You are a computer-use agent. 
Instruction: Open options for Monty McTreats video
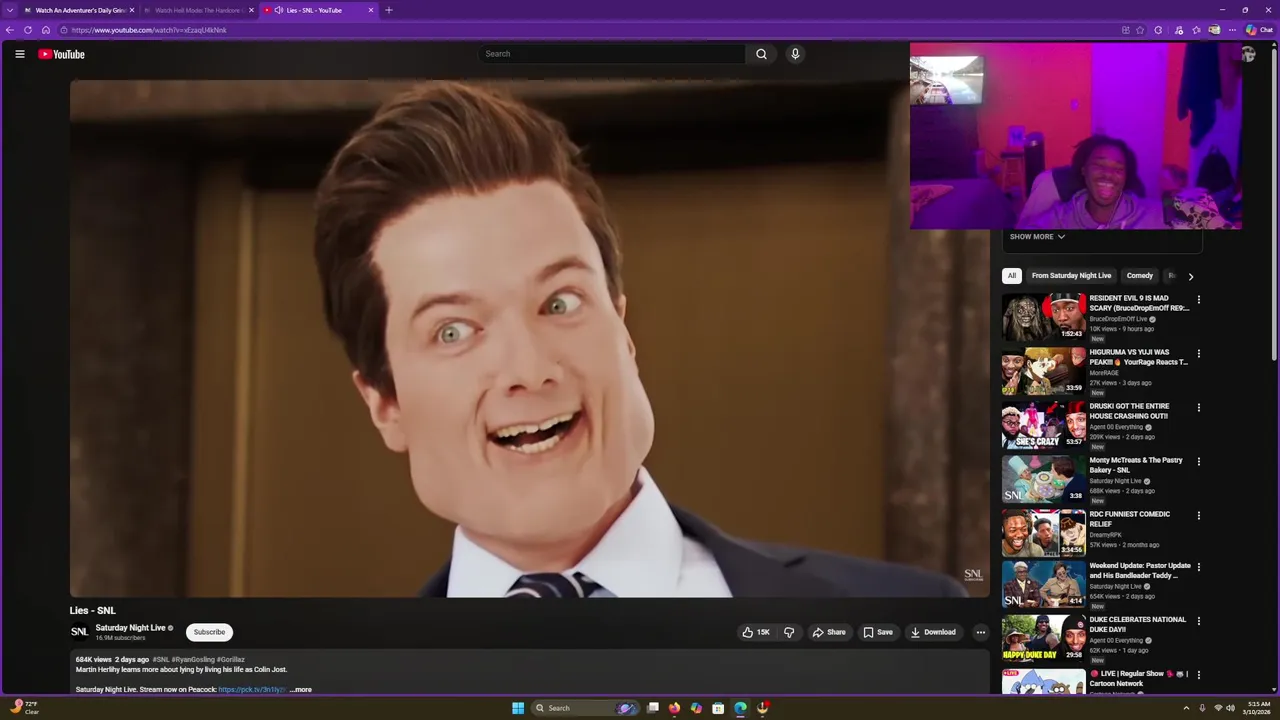coord(1198,462)
